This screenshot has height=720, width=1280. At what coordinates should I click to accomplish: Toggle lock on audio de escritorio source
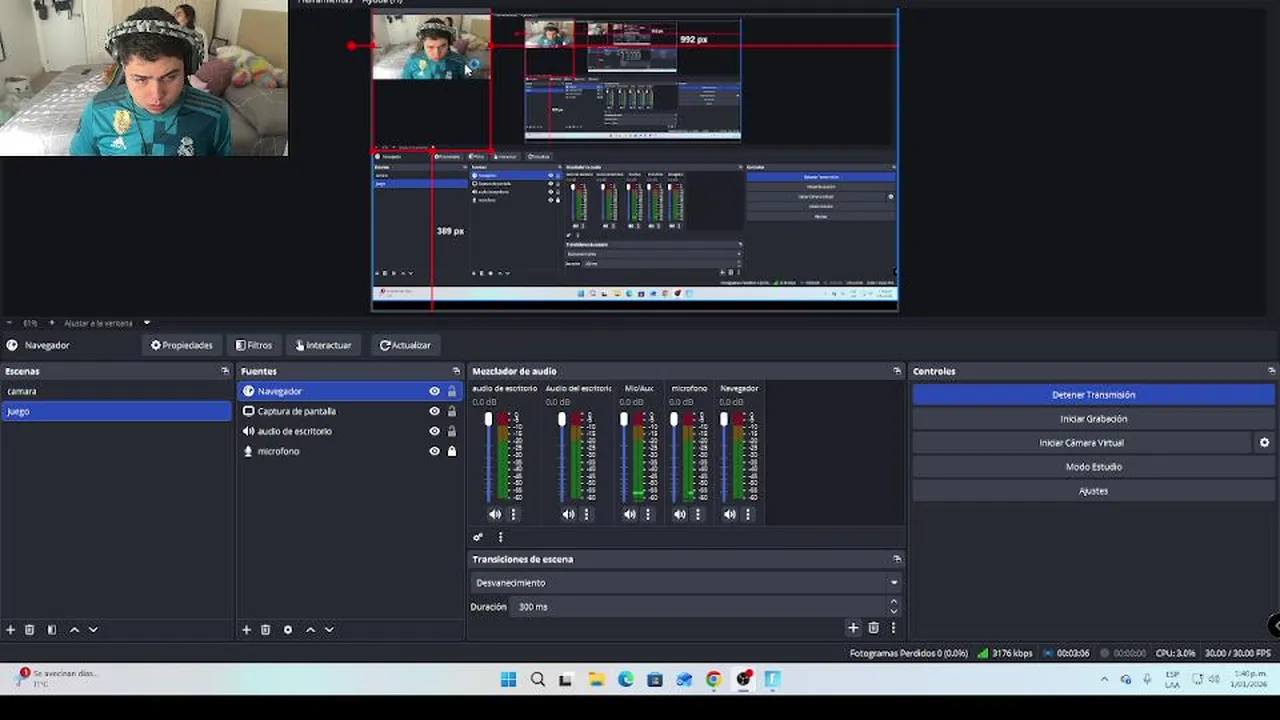tap(452, 431)
